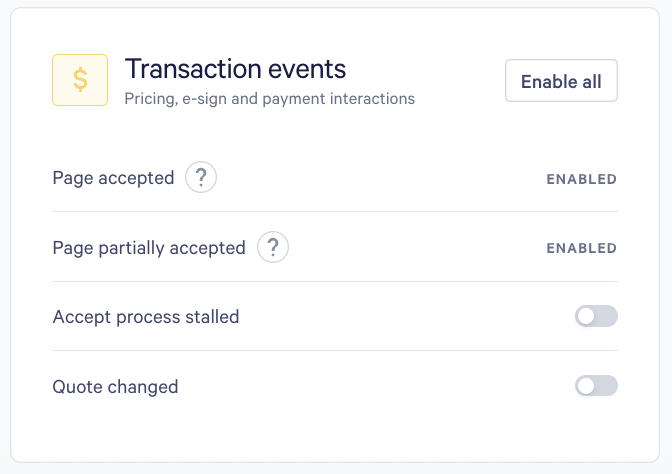The image size is (672, 474).
Task: Click the divider below Accept process stalled
Action: point(335,351)
